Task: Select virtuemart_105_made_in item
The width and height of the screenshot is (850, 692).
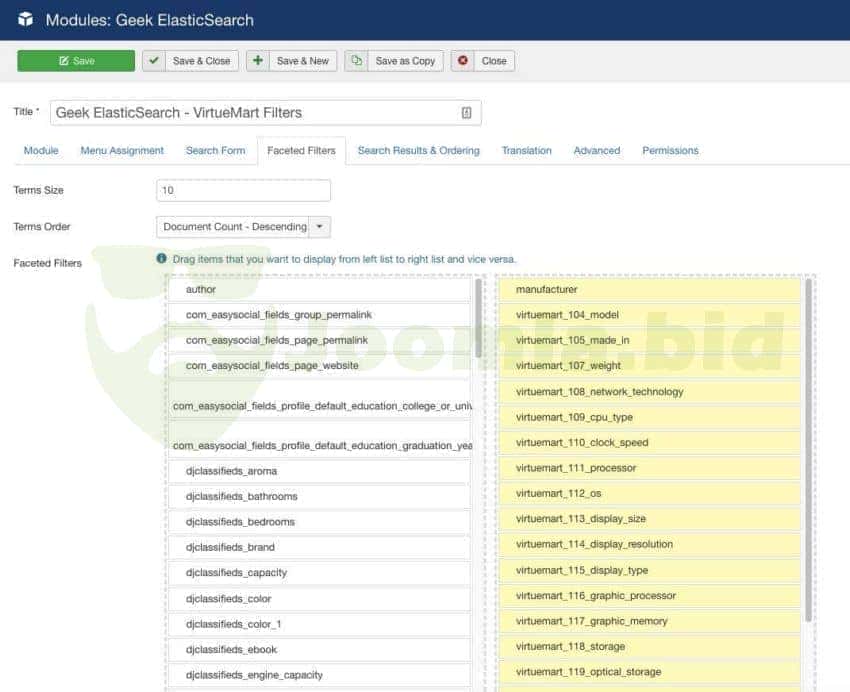Action: pyautogui.click(x=649, y=340)
